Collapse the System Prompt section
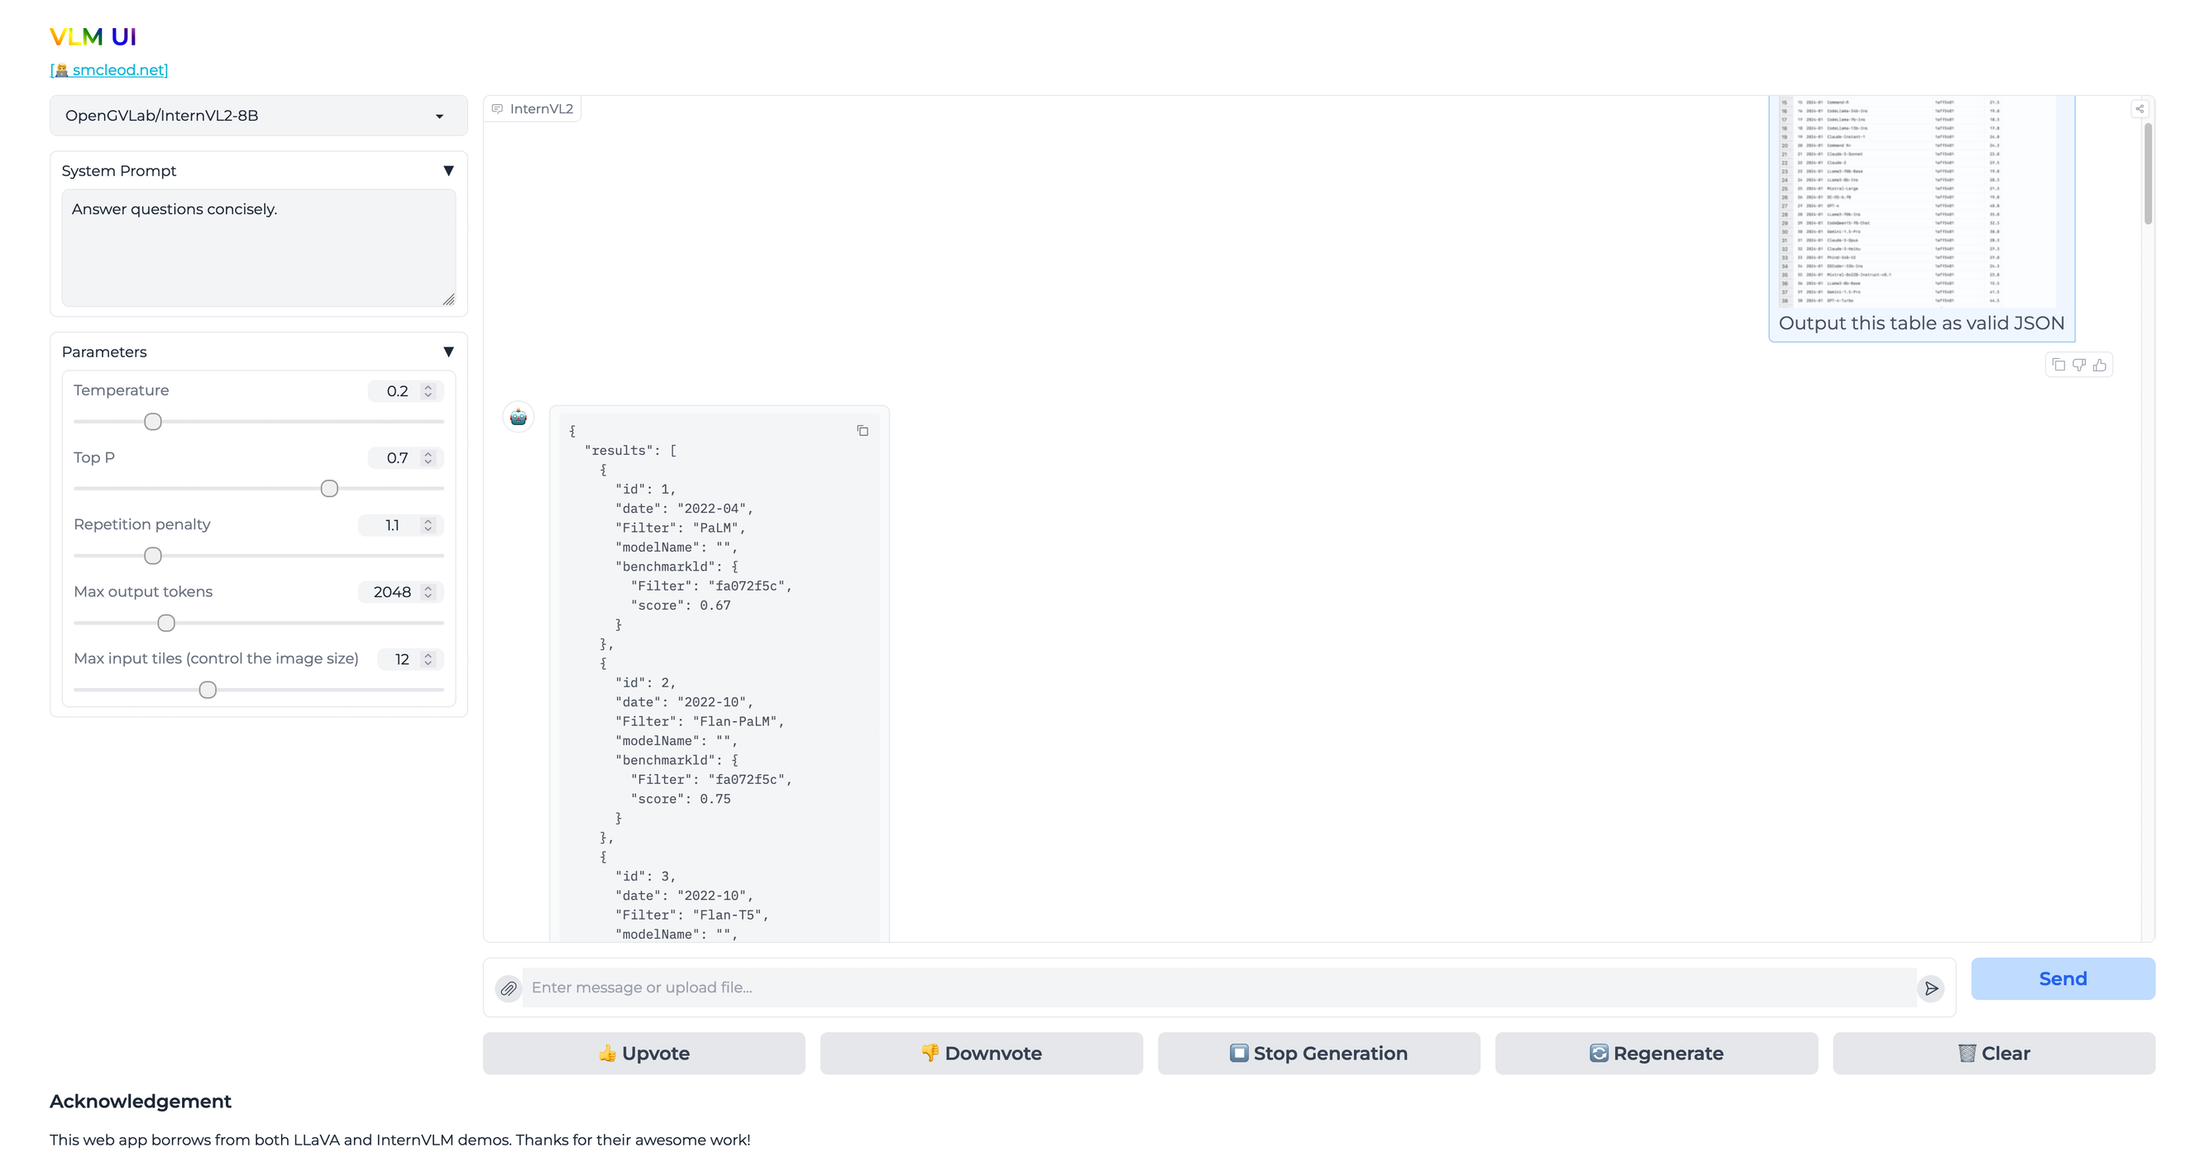Screen dimensions: 2200x1176 pos(448,171)
